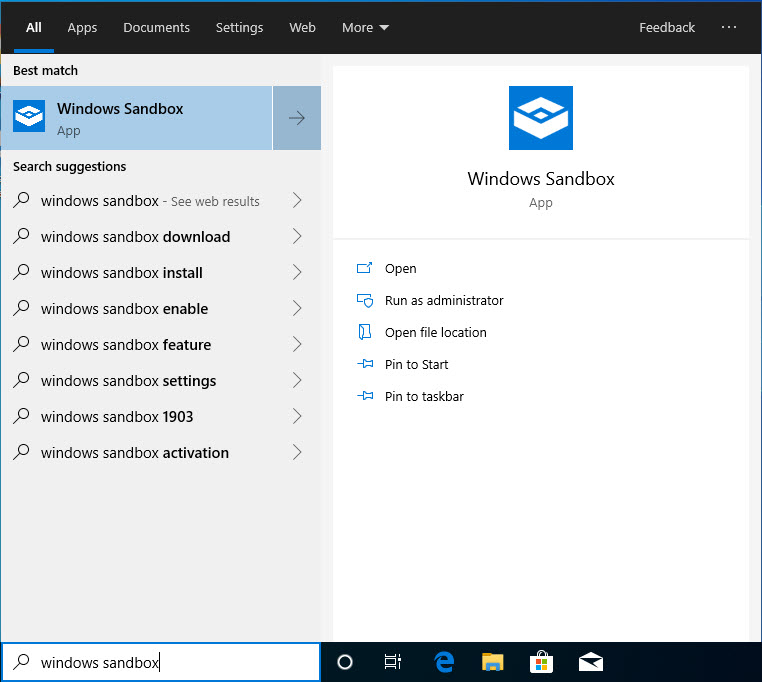This screenshot has height=682, width=762.
Task: Pin Windows Sandbox to Start
Action: click(416, 365)
